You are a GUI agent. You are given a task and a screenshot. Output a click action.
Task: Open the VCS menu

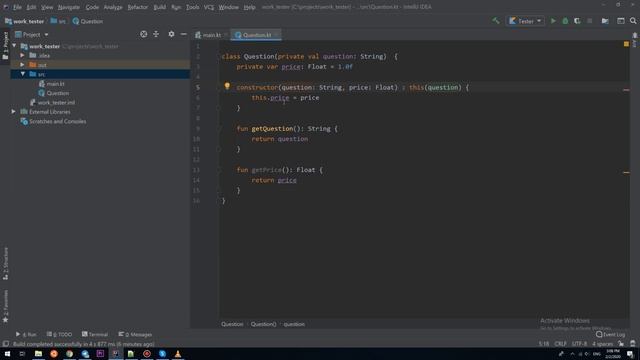pos(209,7)
